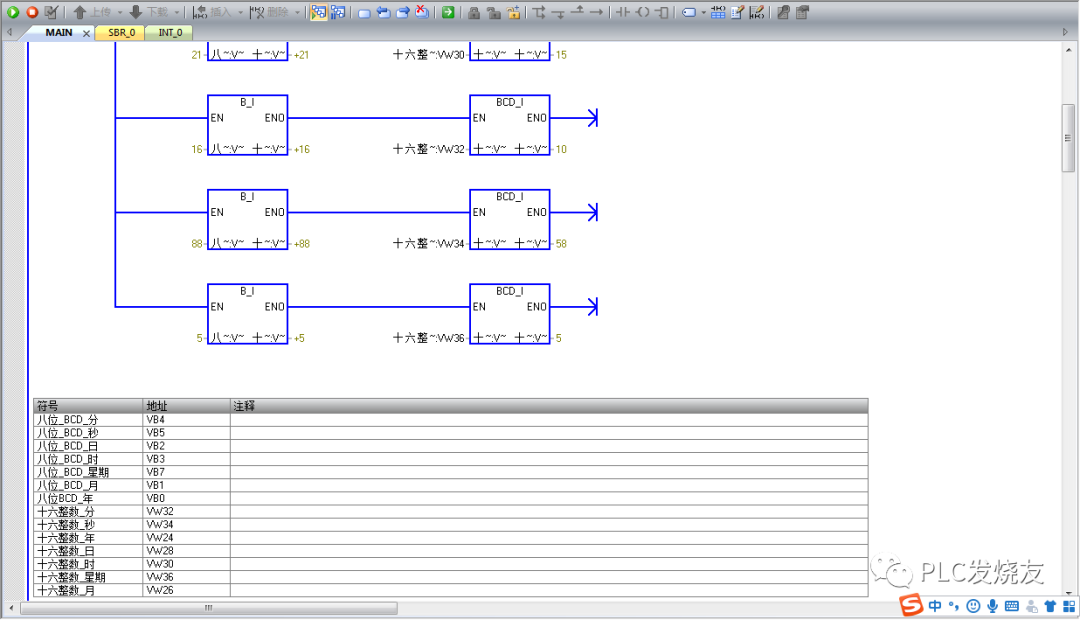Click the pause program status icon
The width and height of the screenshot is (1080, 620).
pyautogui.click(x=338, y=12)
